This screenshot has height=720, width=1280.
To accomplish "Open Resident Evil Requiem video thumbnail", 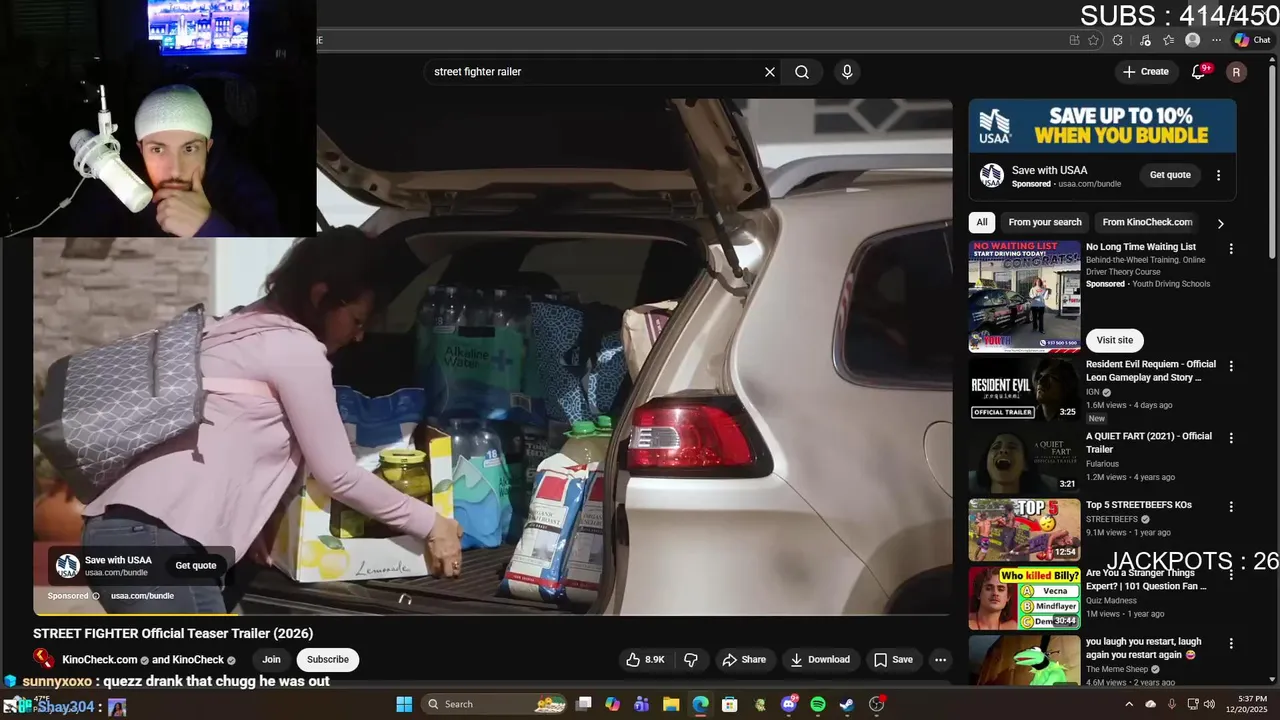I will click(1024, 389).
